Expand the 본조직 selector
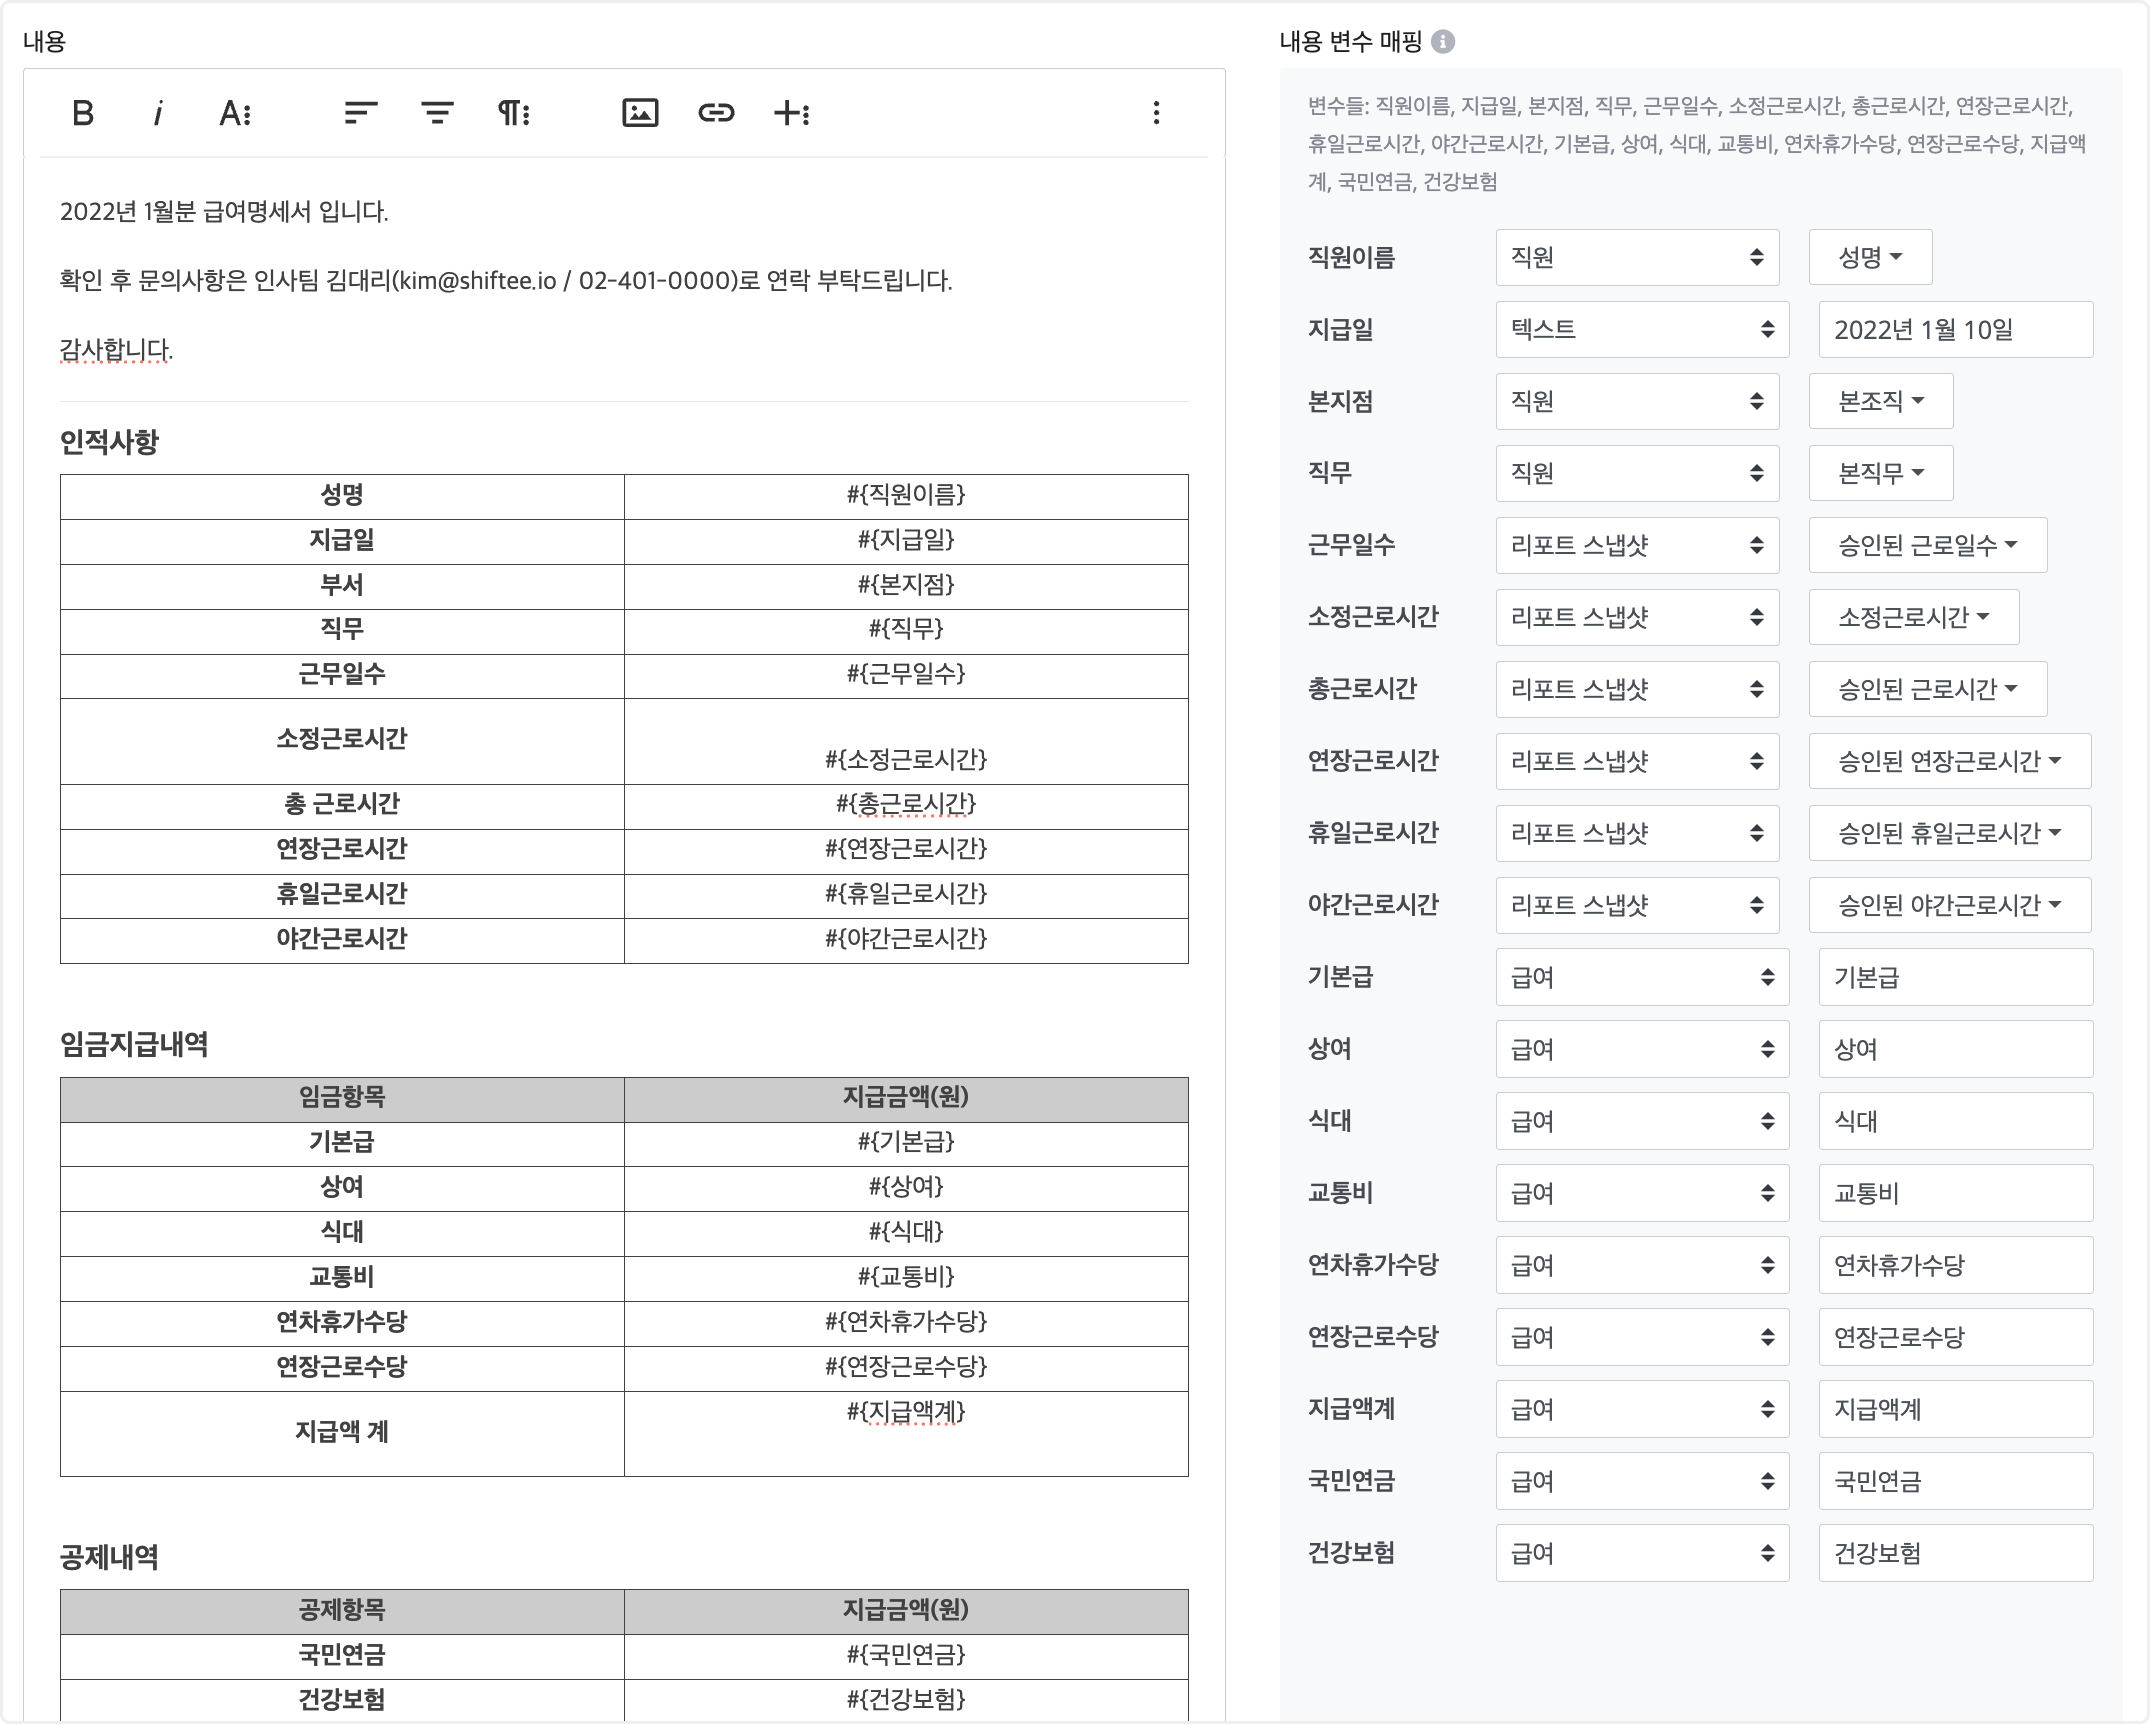This screenshot has width=2150, height=1724. [x=1880, y=402]
